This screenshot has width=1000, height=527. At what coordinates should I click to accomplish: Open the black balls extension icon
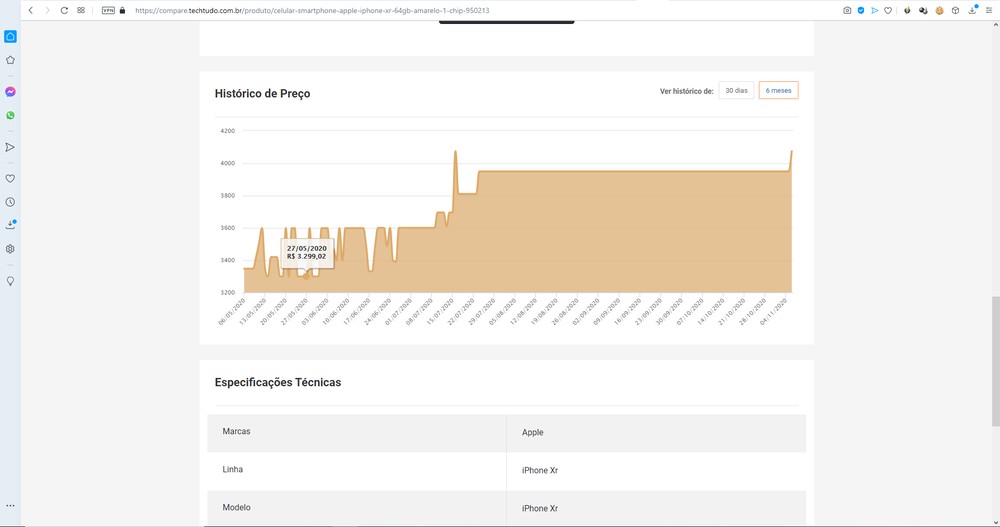[923, 10]
